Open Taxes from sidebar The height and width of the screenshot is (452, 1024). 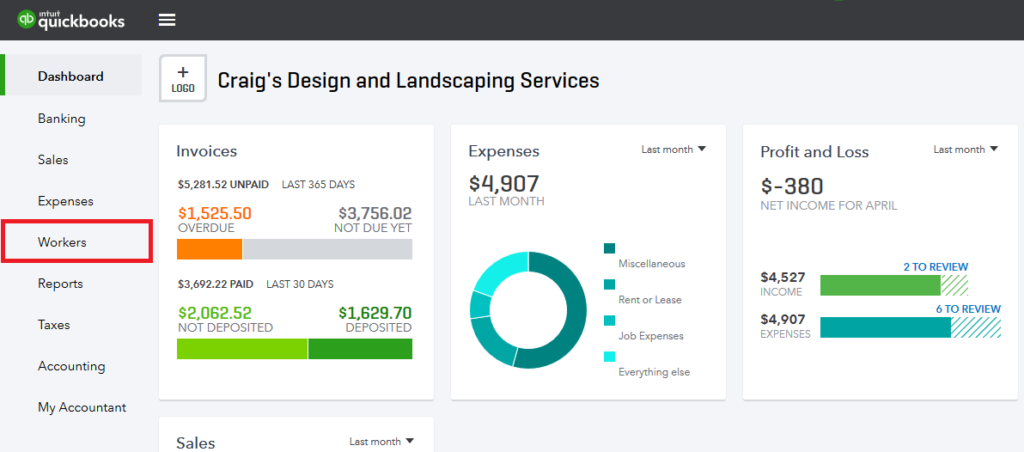tap(54, 325)
